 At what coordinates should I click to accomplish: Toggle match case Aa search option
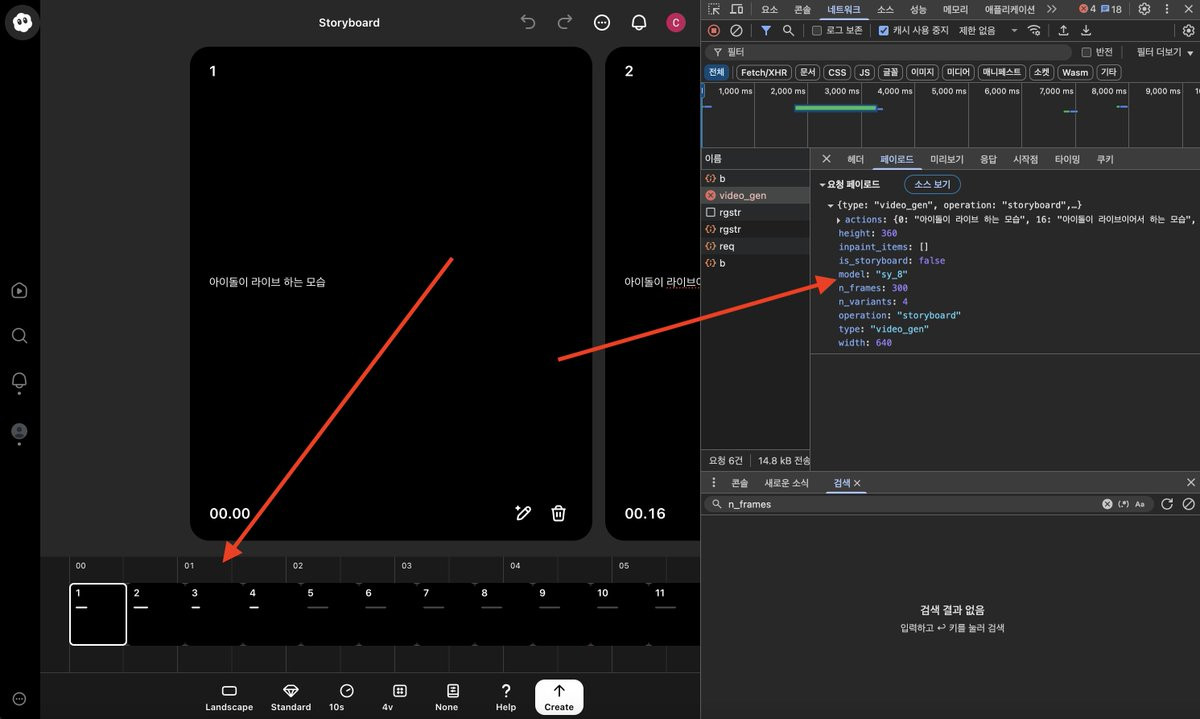(x=1141, y=504)
